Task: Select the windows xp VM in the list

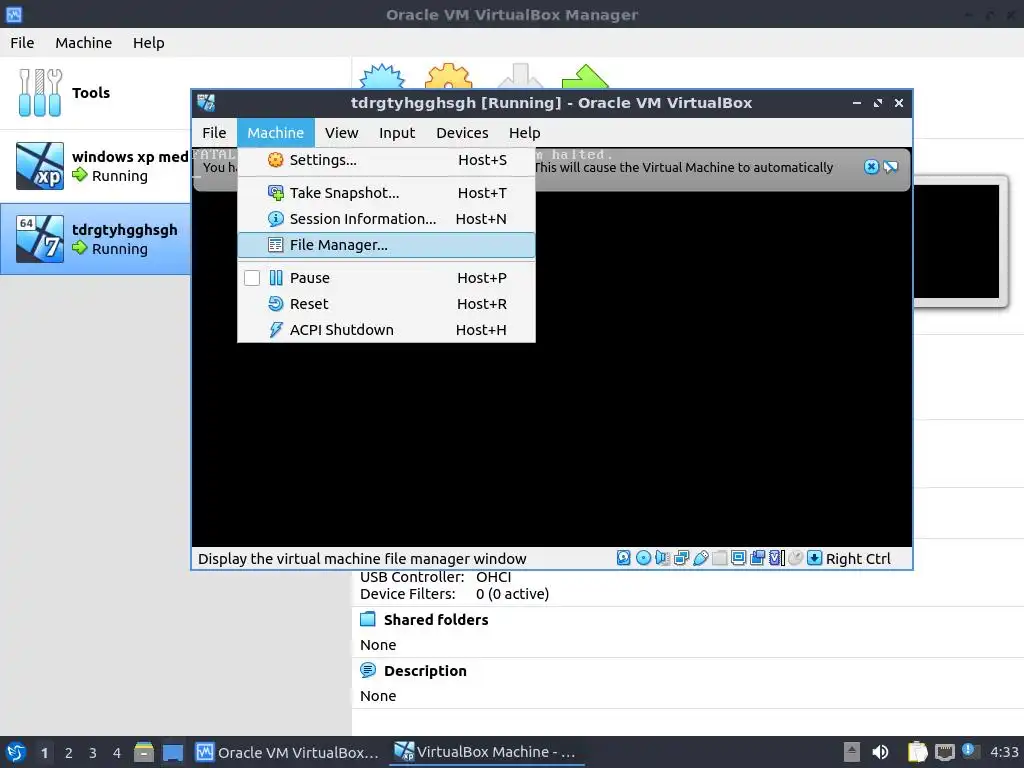Action: click(x=95, y=166)
